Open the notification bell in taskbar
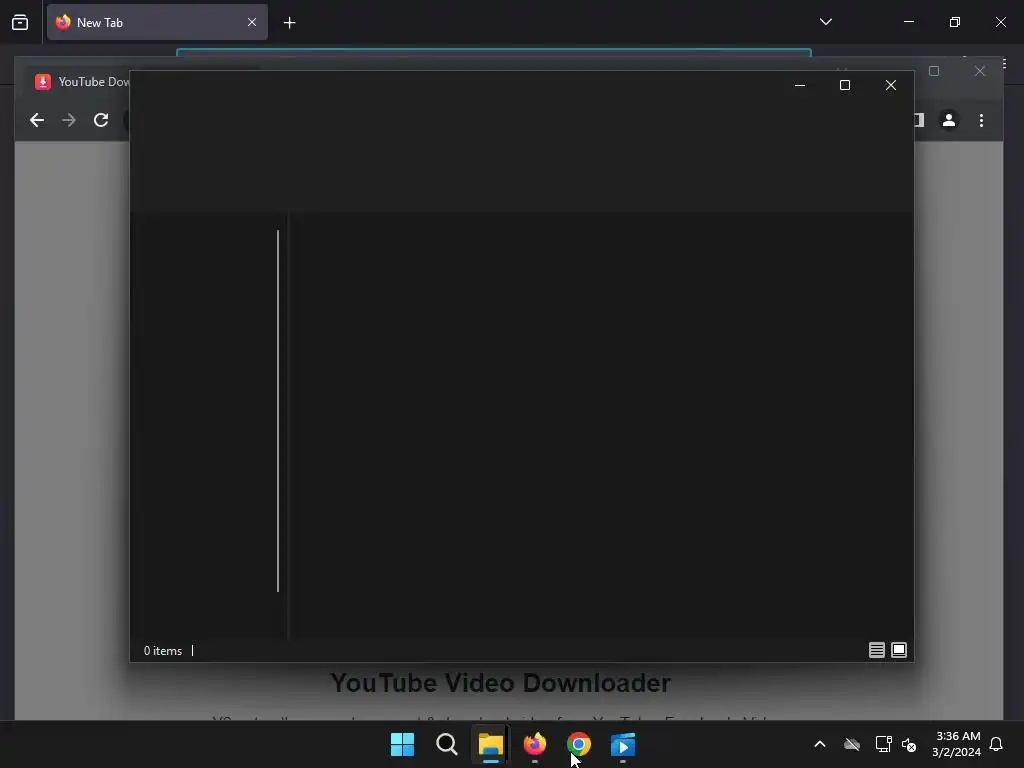Image resolution: width=1024 pixels, height=768 pixels. click(996, 744)
